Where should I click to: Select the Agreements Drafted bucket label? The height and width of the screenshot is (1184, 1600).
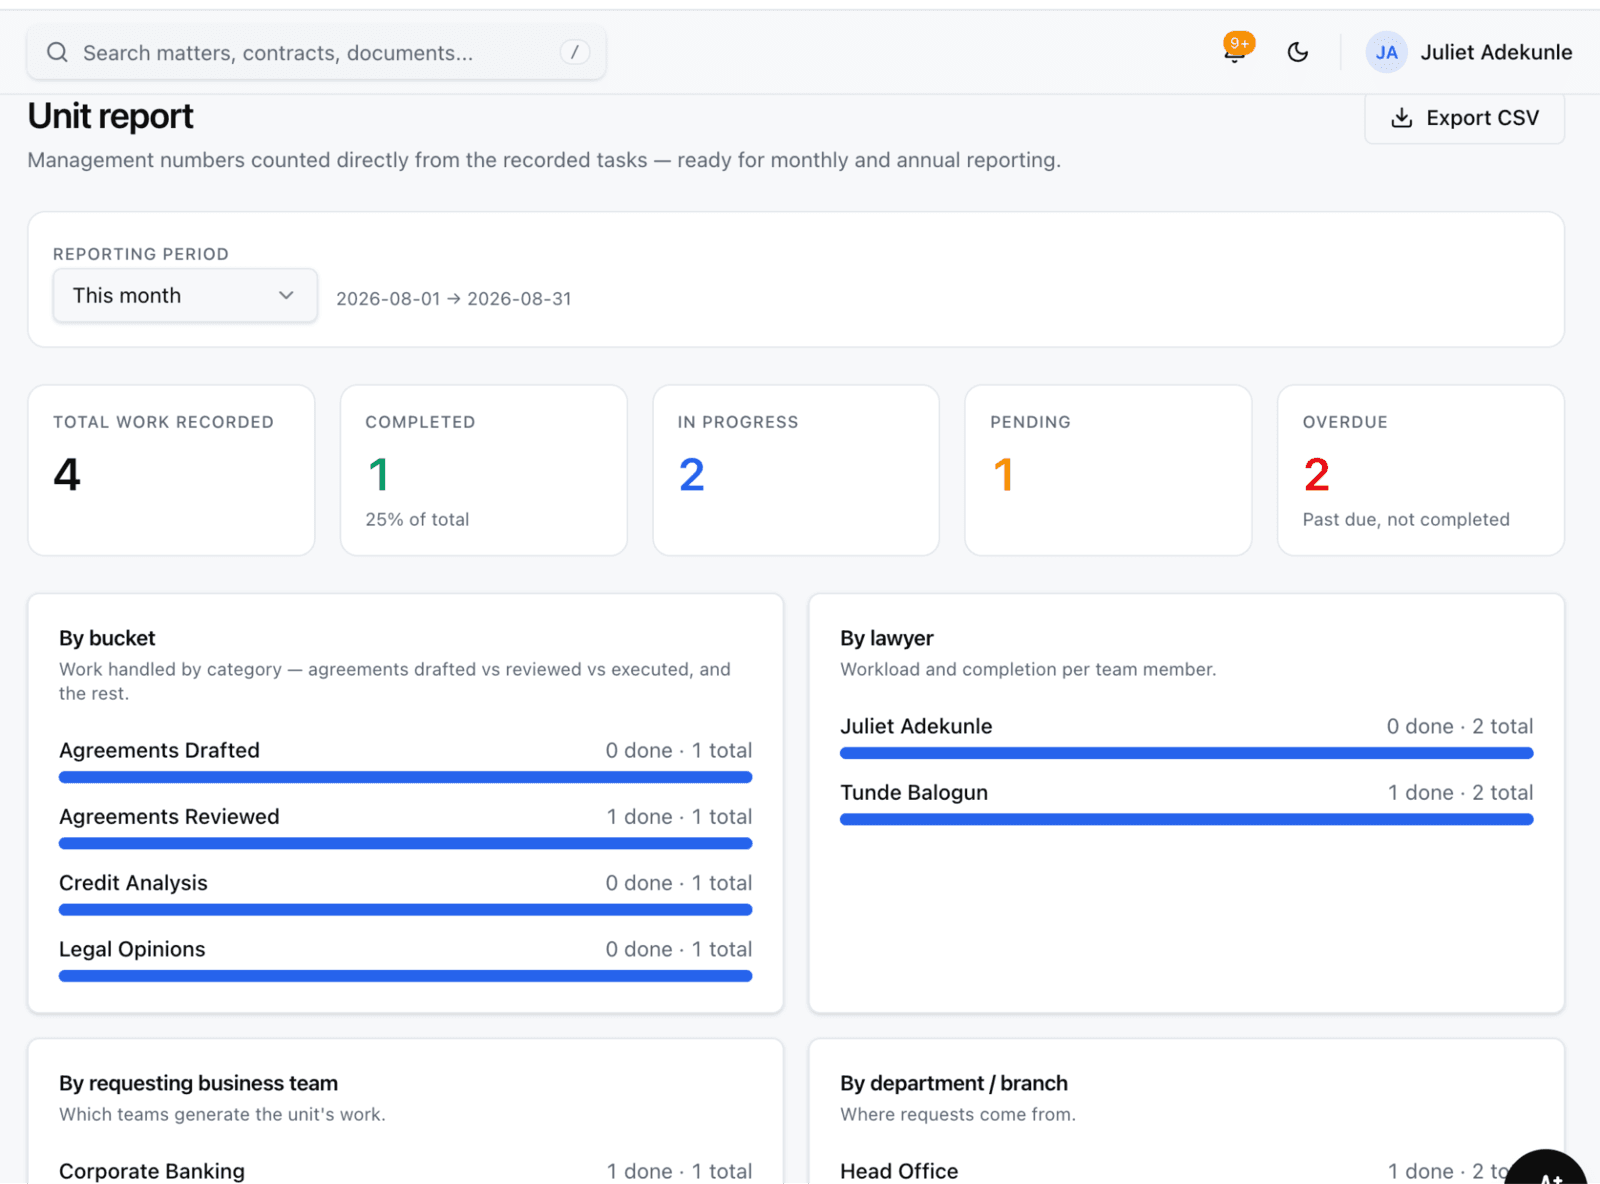[159, 750]
